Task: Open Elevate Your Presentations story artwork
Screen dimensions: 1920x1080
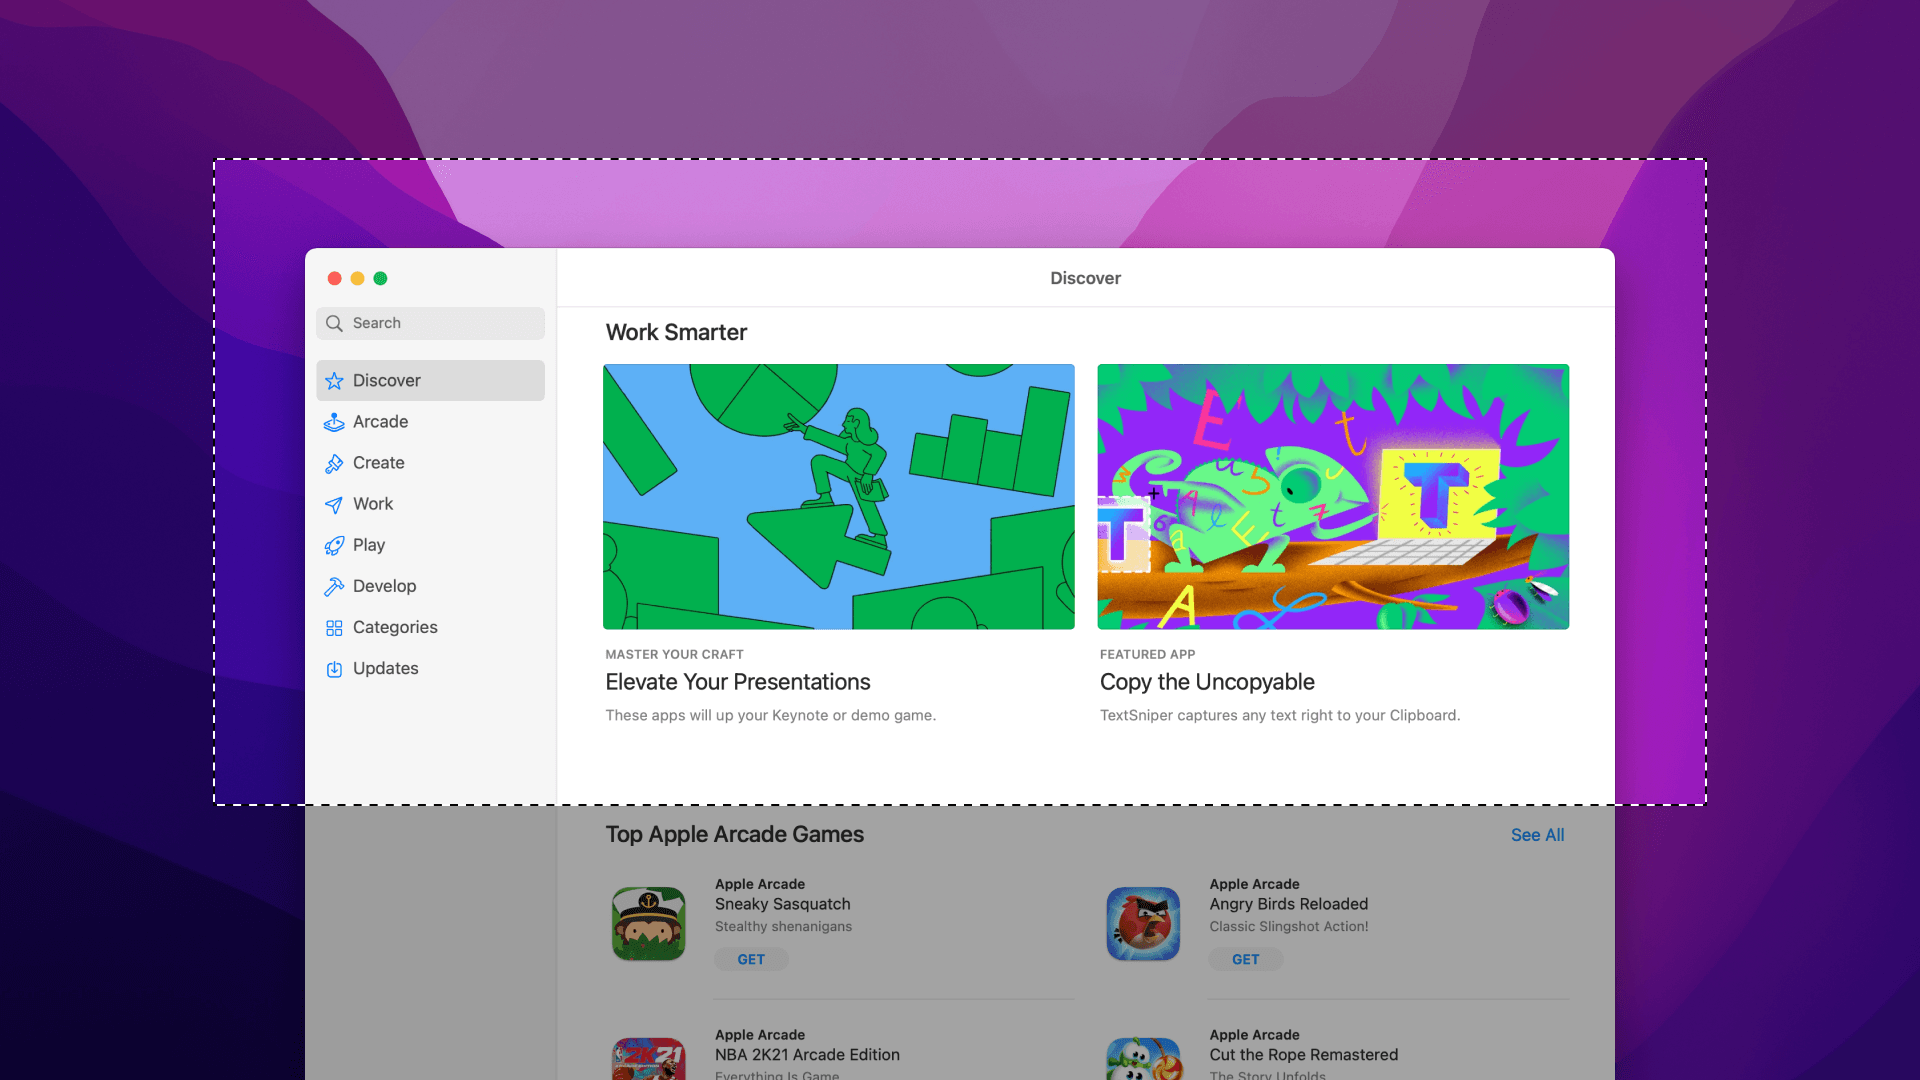Action: click(x=838, y=496)
